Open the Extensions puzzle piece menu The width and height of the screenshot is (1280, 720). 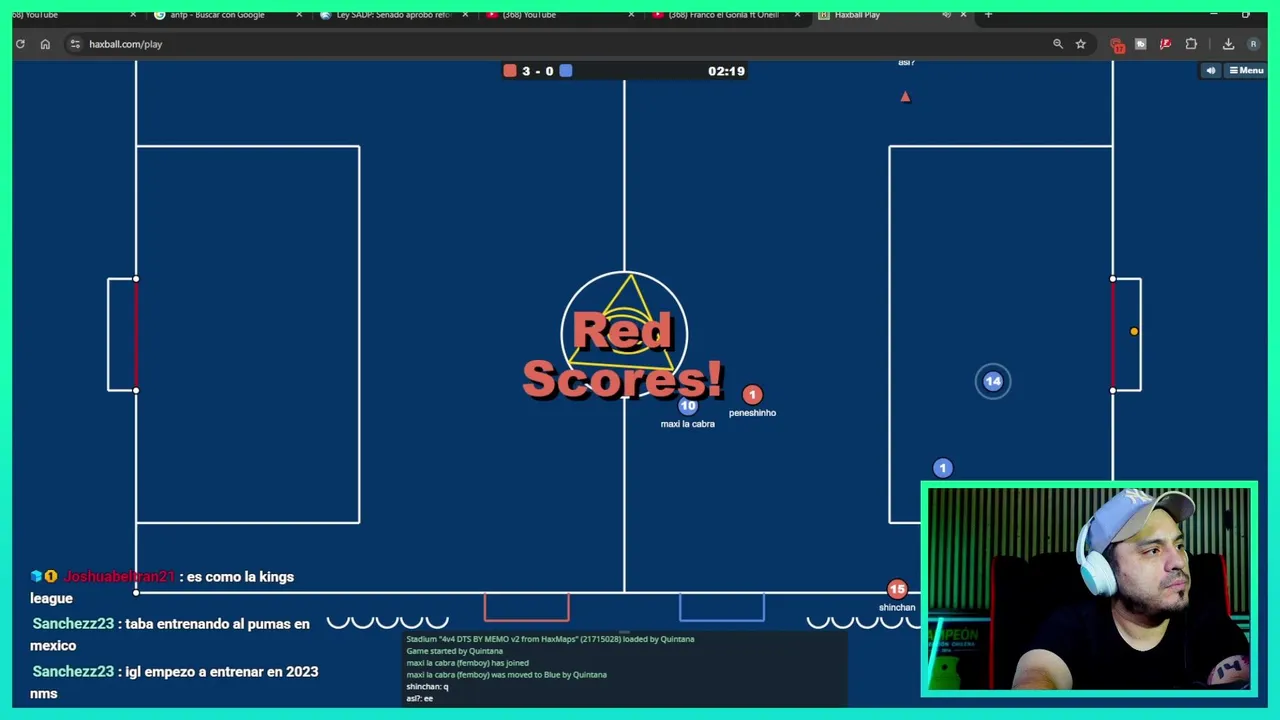click(1191, 44)
